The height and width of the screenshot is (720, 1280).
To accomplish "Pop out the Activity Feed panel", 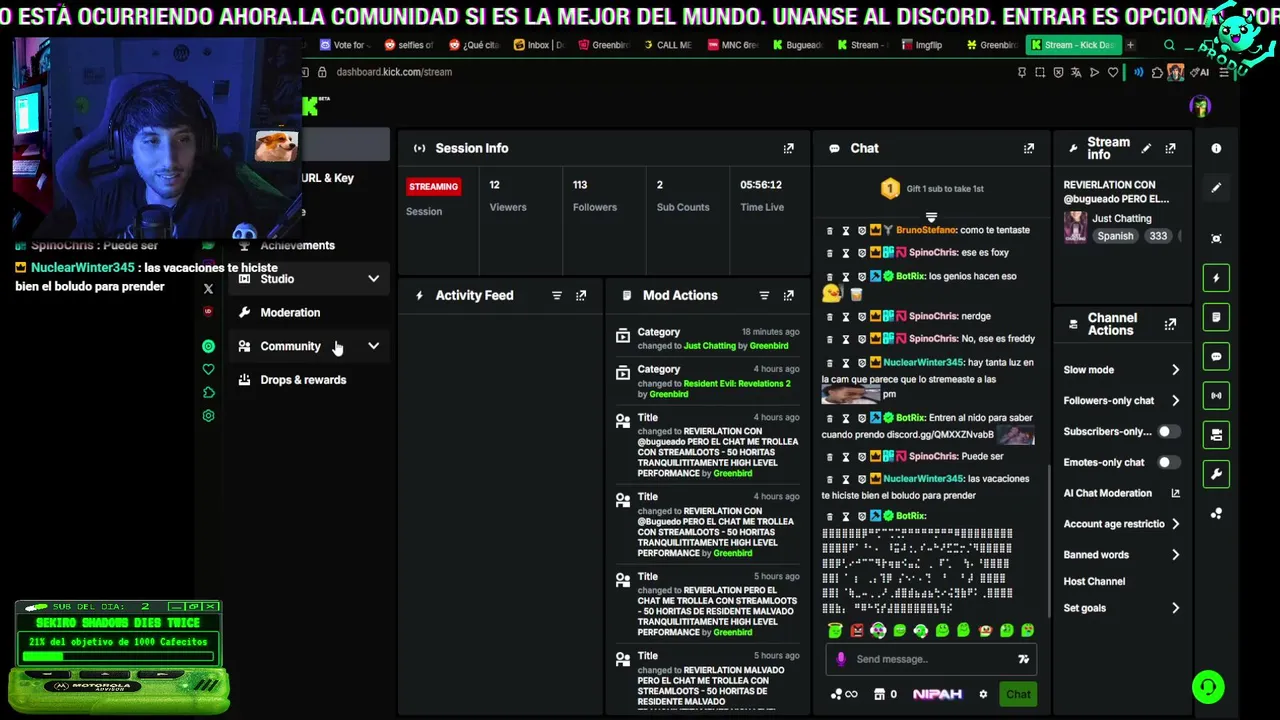I will (581, 295).
